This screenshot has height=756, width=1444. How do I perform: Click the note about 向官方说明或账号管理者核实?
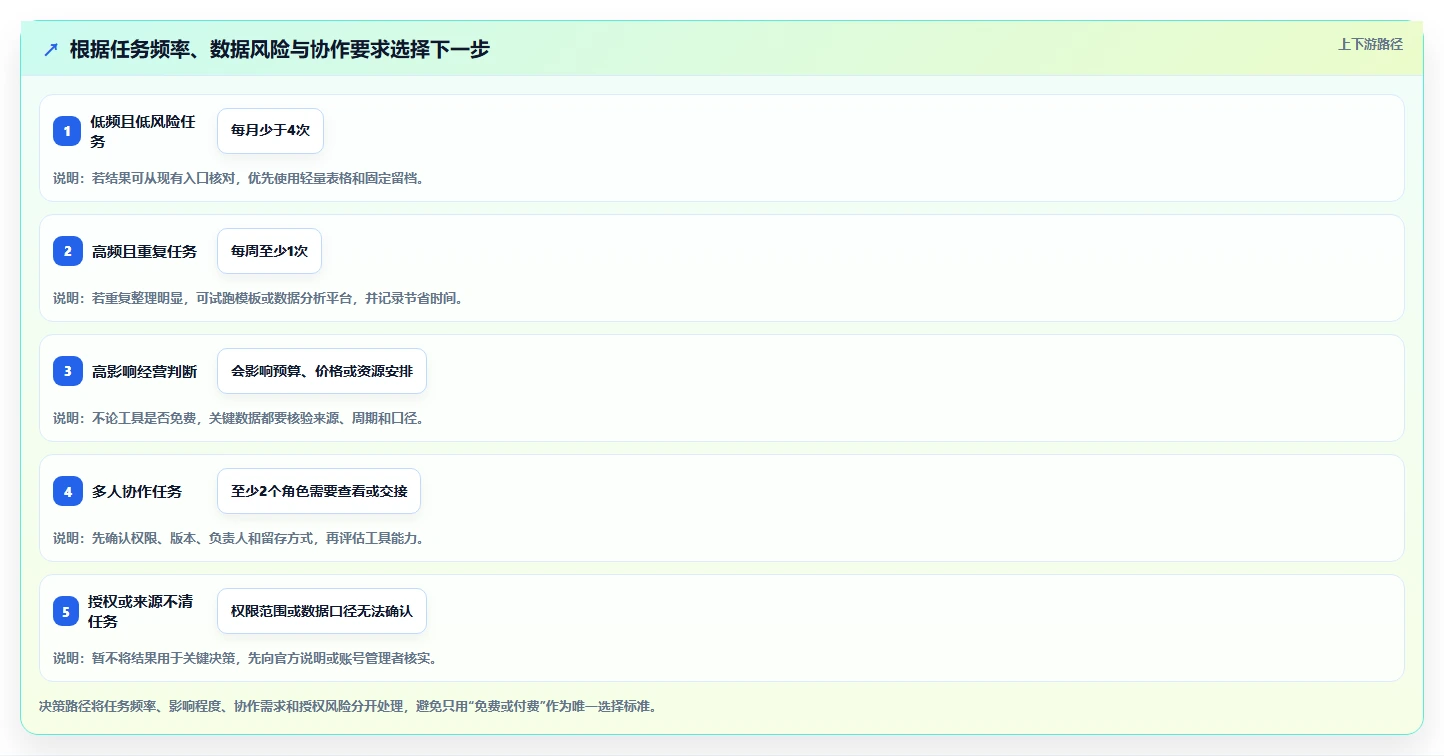pyautogui.click(x=245, y=658)
